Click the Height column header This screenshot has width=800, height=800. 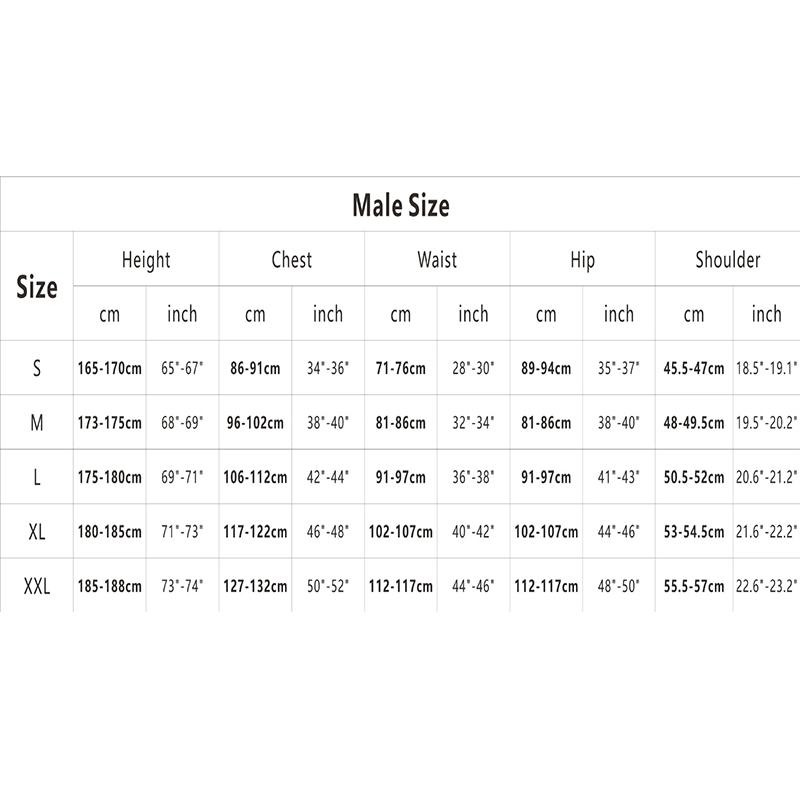(x=146, y=260)
